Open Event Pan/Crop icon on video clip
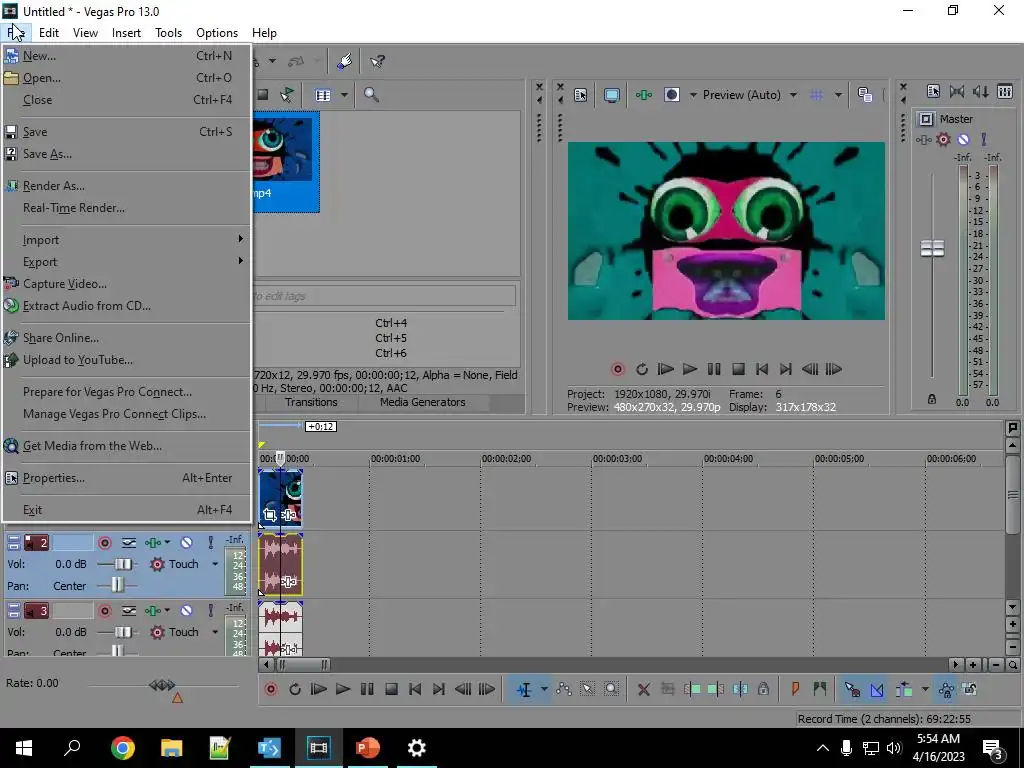The image size is (1024, 768). (270, 515)
